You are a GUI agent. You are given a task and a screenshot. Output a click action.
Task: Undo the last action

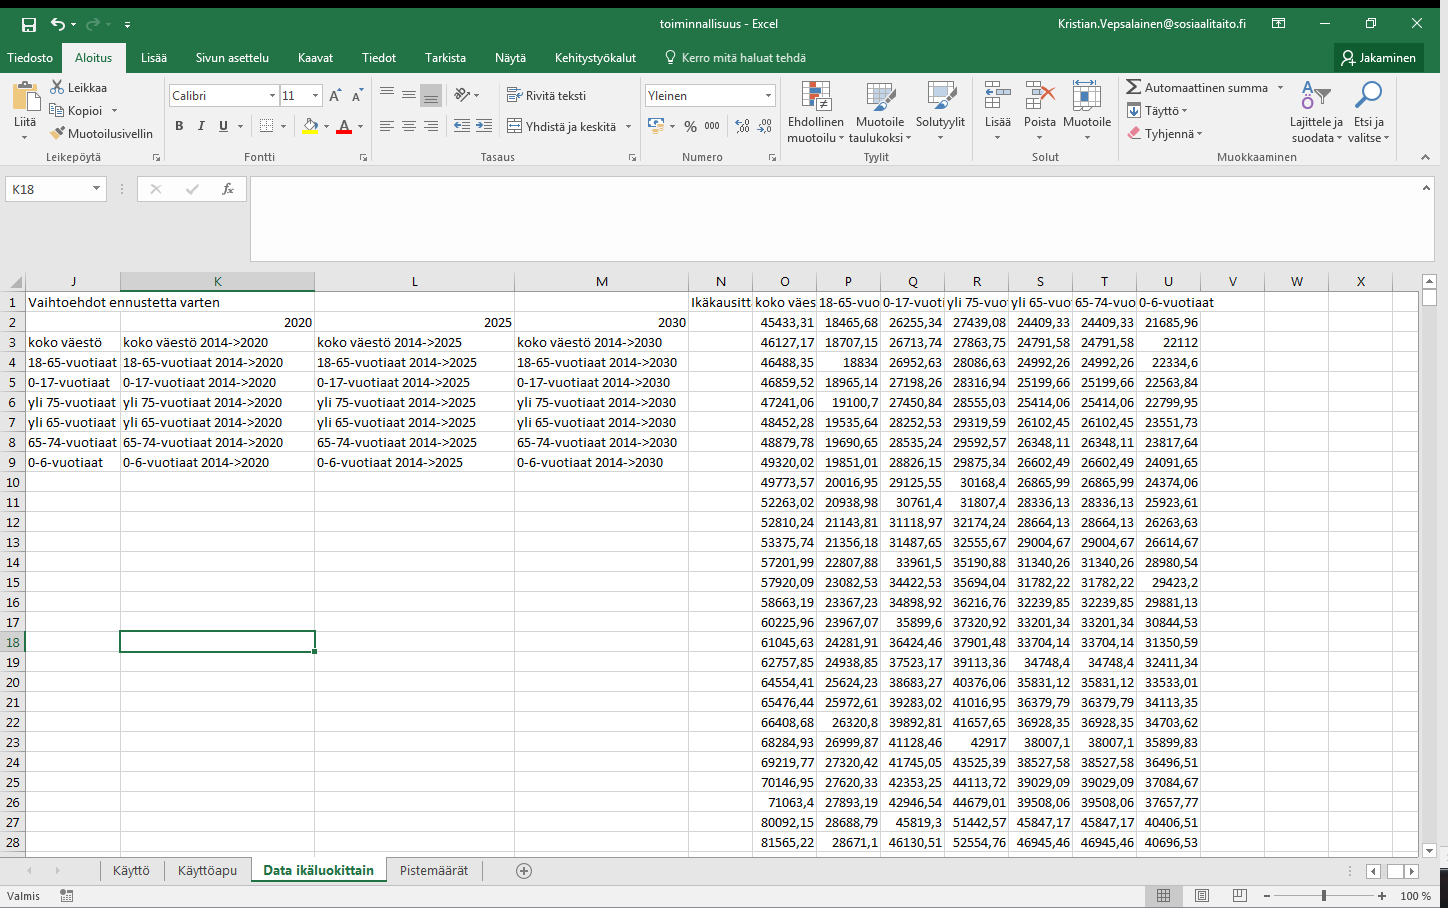pyautogui.click(x=58, y=23)
